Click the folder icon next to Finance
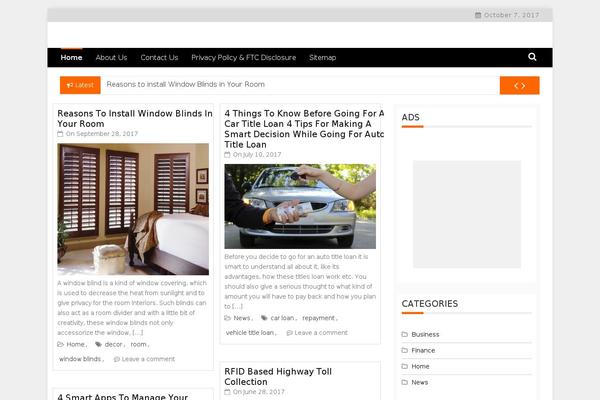This screenshot has height=400, width=600. tap(404, 350)
